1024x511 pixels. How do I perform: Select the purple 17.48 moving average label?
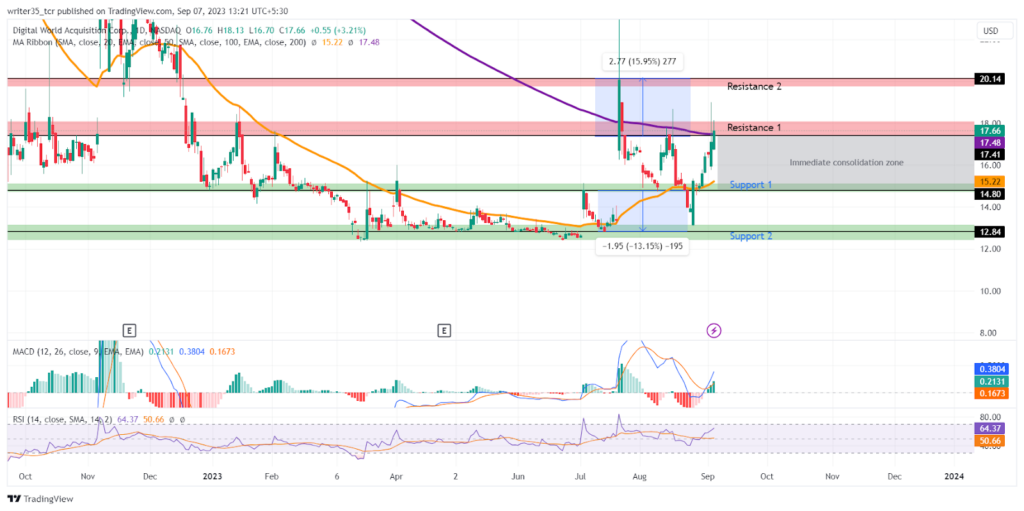tap(988, 142)
